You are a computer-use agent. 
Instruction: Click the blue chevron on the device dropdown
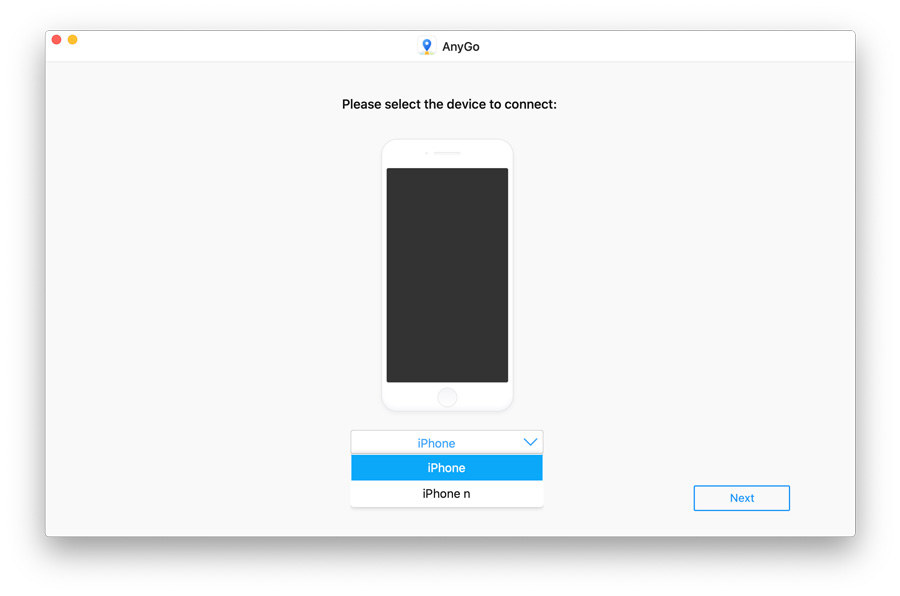click(531, 442)
